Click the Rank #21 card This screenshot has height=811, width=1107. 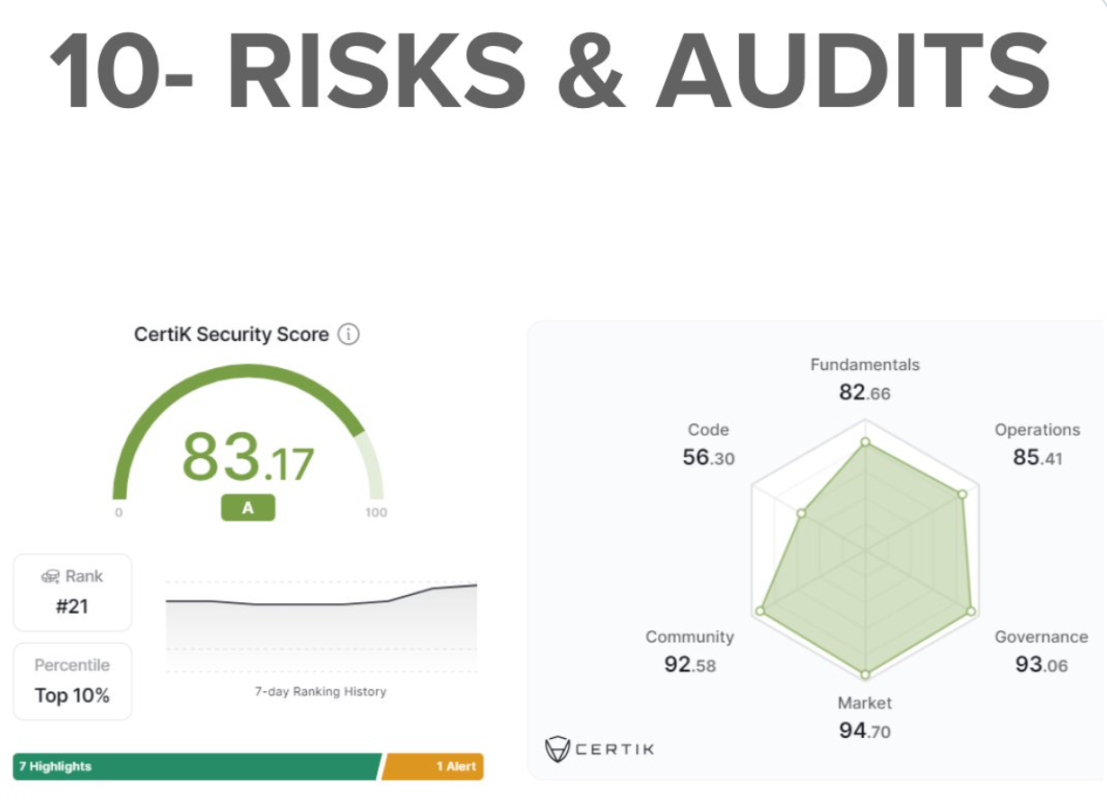coord(72,592)
